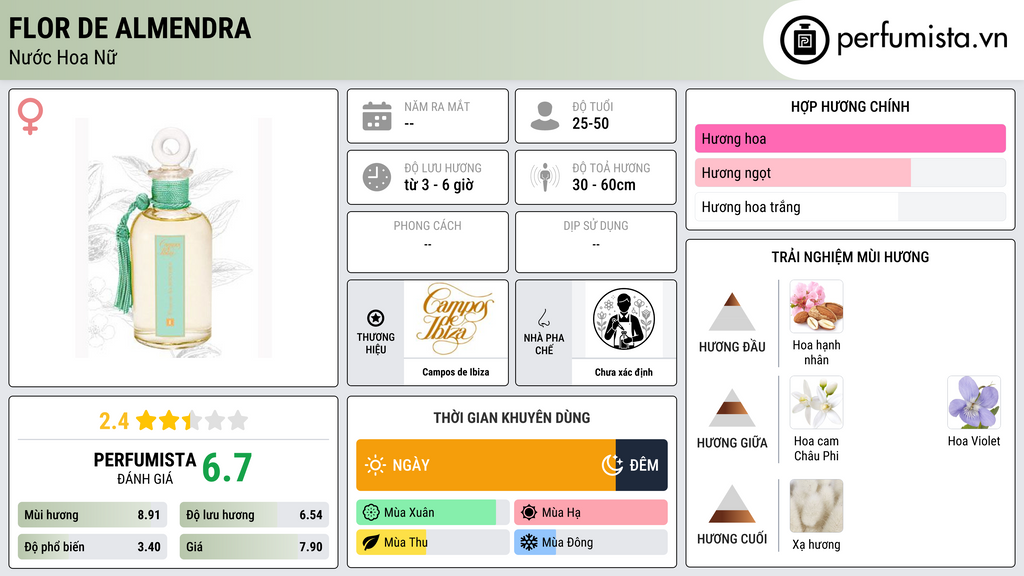Click the green 6.7 Perfumista score
The width and height of the screenshot is (1024, 576).
click(x=227, y=468)
